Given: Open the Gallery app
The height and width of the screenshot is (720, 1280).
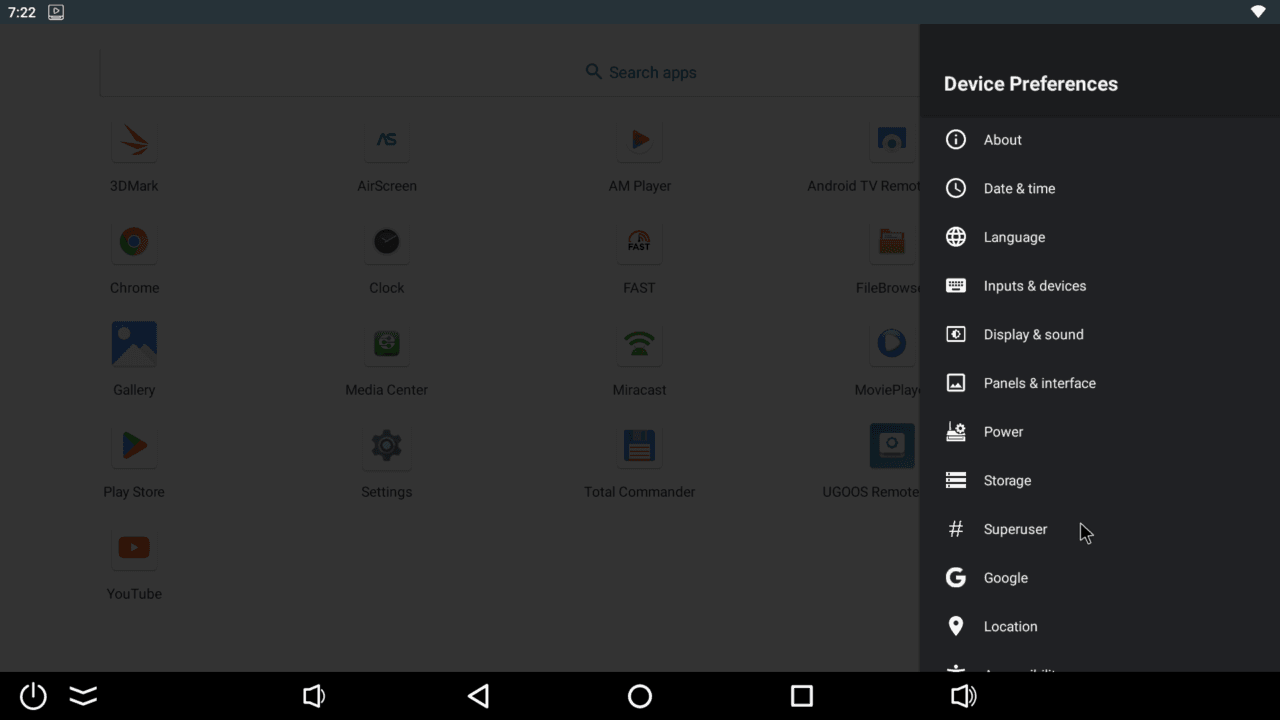Looking at the screenshot, I should pos(134,345).
